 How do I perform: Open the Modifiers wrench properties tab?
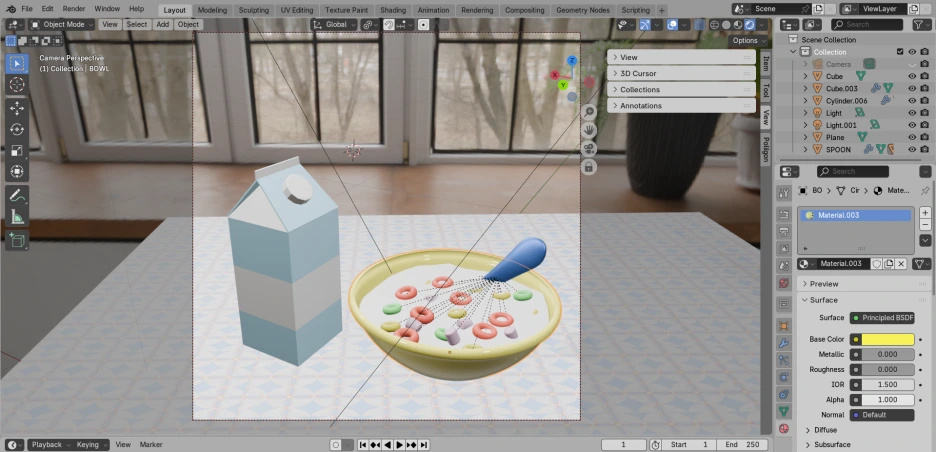tap(784, 343)
